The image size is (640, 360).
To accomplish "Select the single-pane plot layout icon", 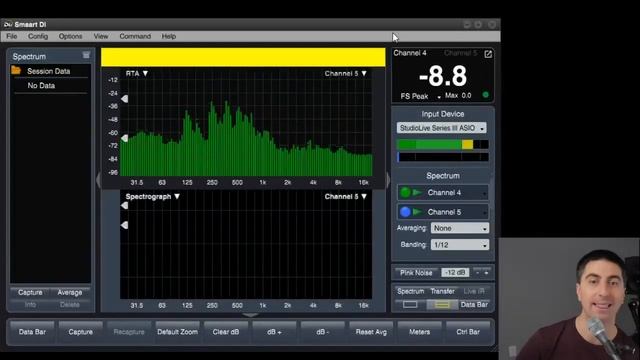I will pyautogui.click(x=410, y=304).
